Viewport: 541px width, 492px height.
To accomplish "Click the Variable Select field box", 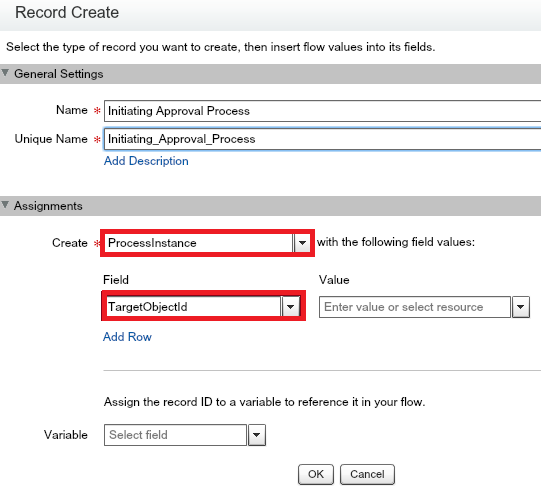I will (x=175, y=435).
